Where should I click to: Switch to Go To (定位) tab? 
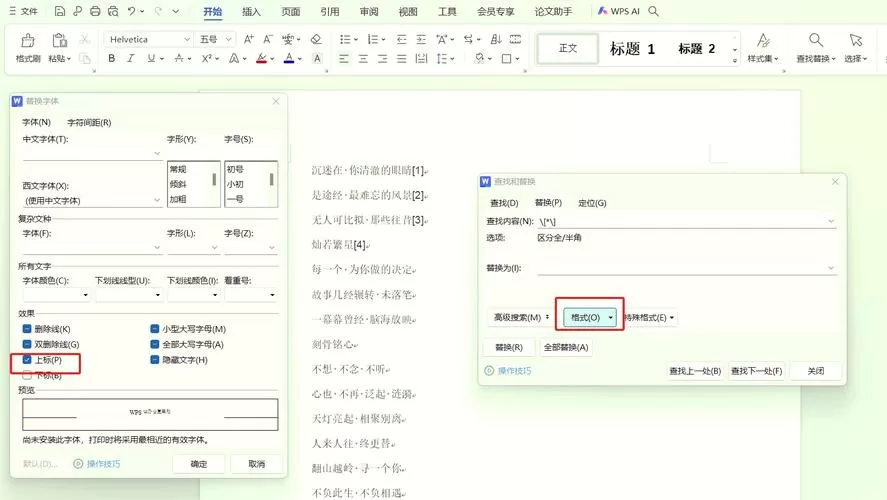(592, 202)
